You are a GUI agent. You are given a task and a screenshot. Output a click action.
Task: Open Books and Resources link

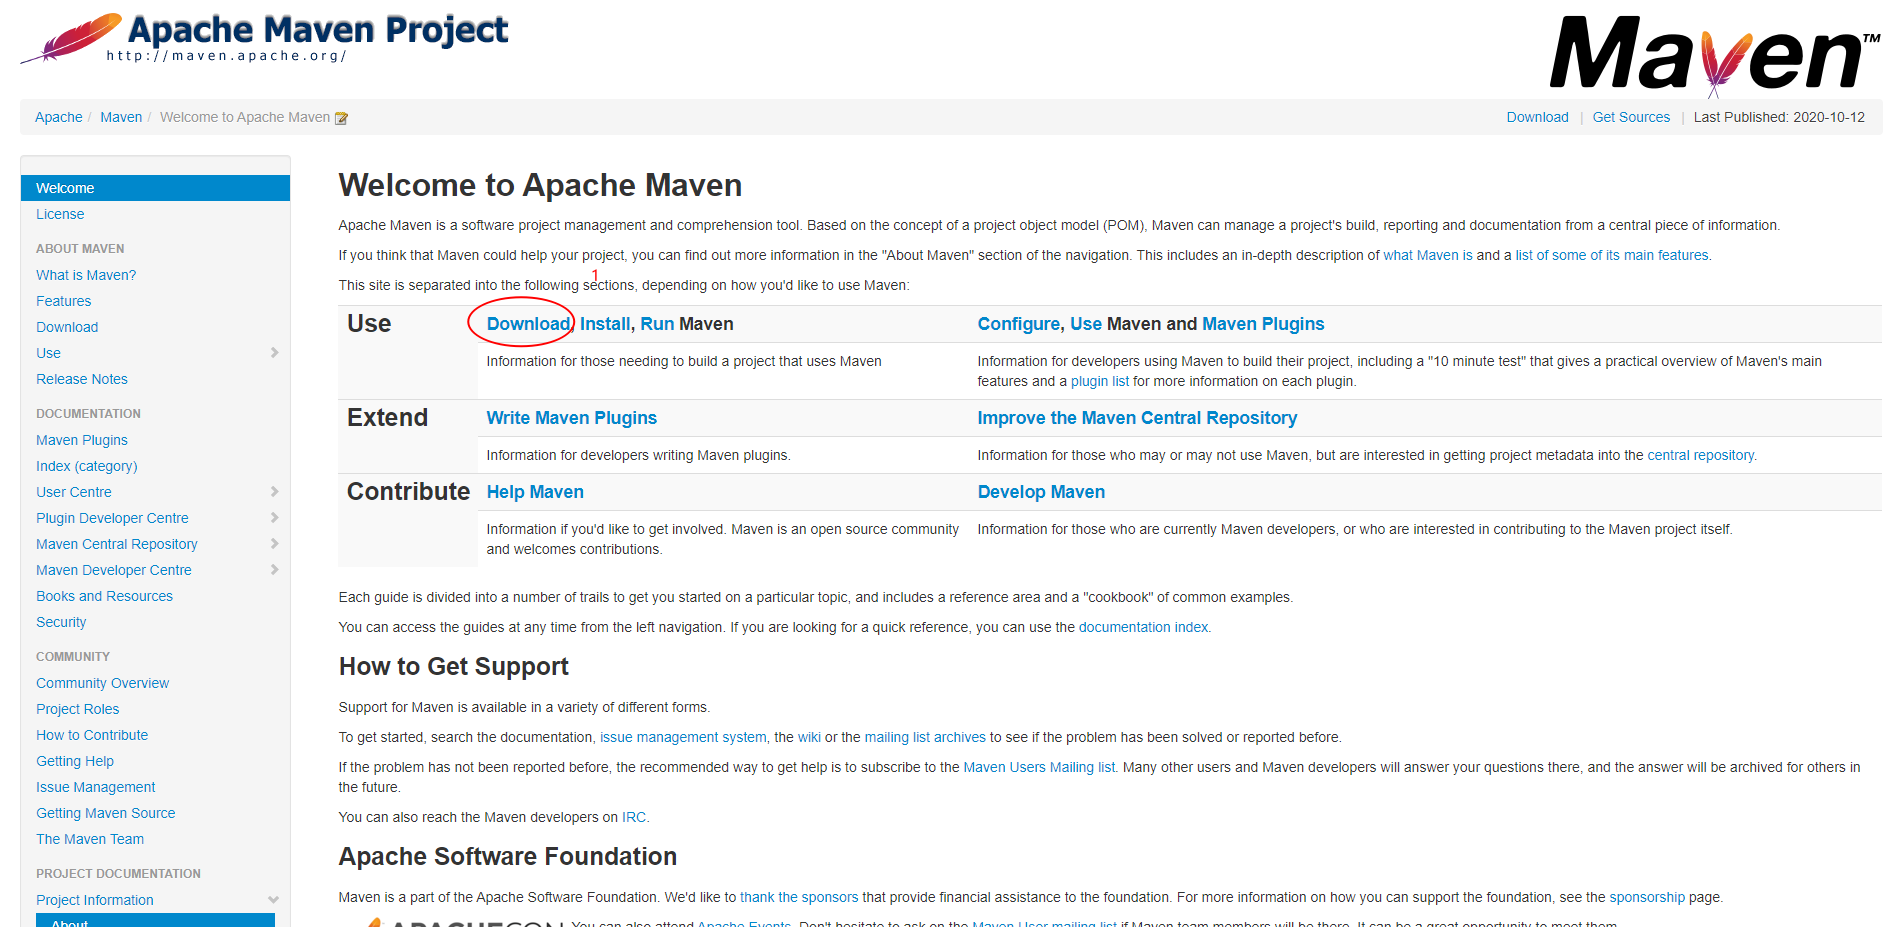[105, 596]
